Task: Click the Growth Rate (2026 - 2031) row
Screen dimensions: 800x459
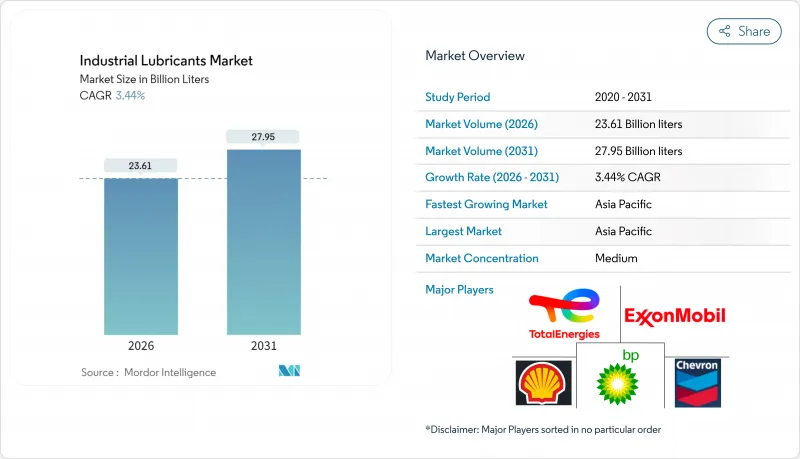Action: click(x=607, y=177)
